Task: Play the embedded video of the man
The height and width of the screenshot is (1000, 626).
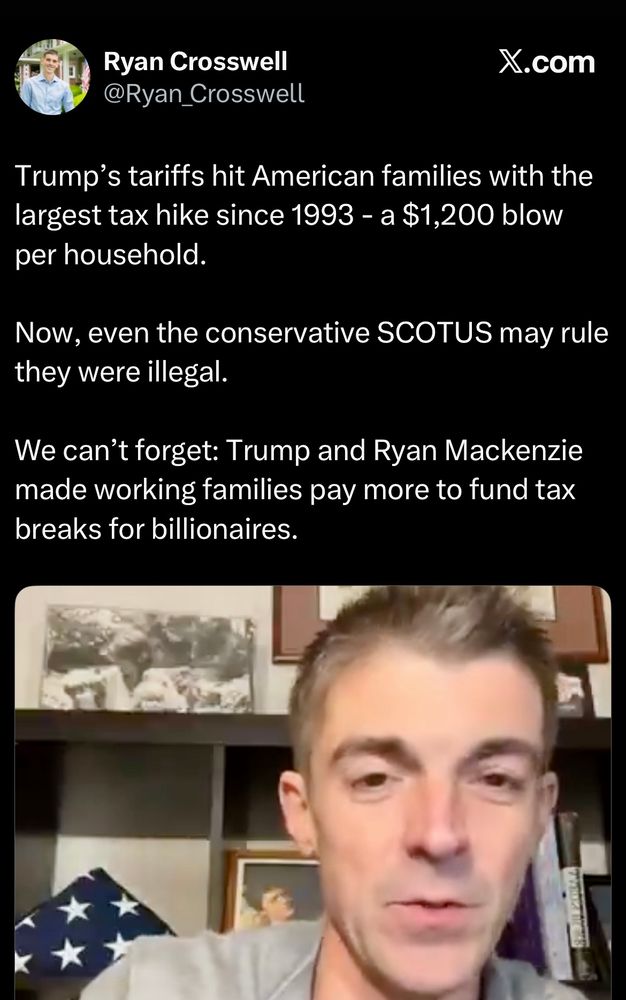Action: pos(312,792)
